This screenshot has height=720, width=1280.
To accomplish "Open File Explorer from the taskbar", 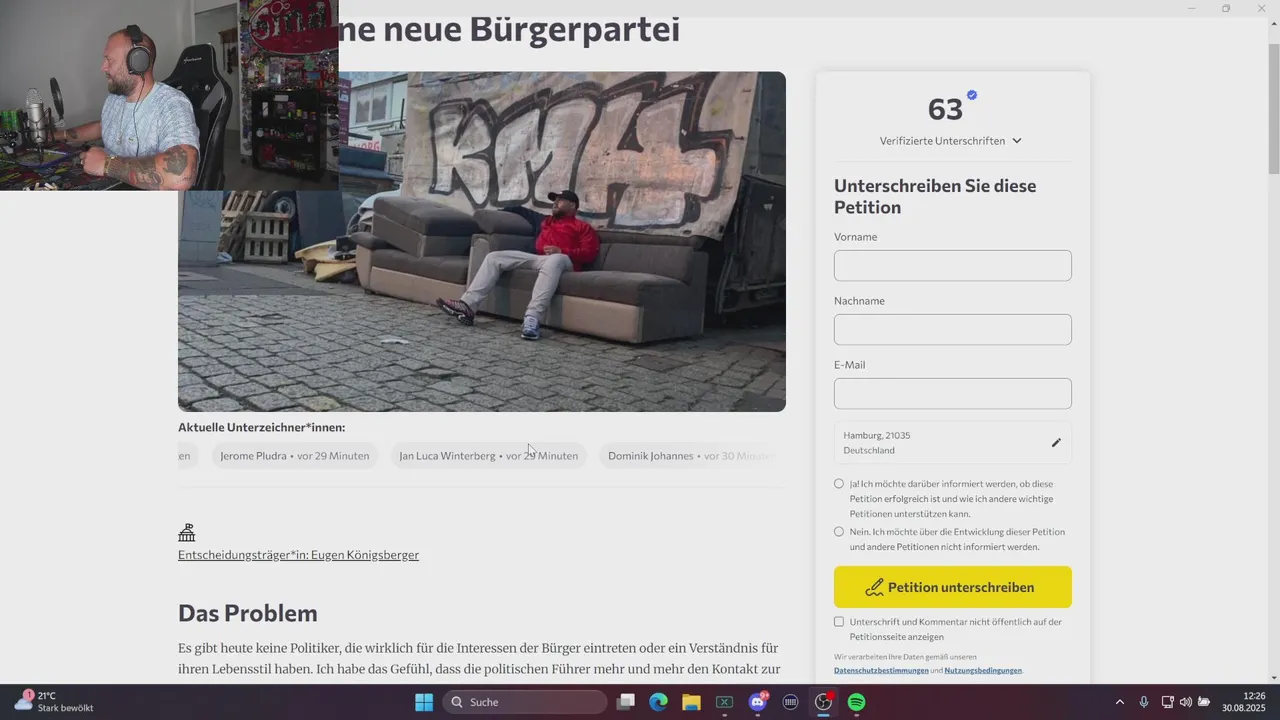I will click(691, 702).
